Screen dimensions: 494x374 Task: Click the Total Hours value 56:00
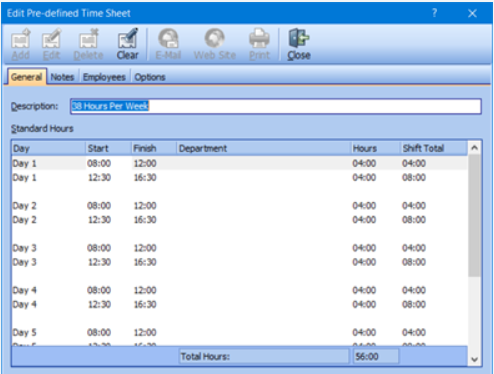click(x=376, y=357)
